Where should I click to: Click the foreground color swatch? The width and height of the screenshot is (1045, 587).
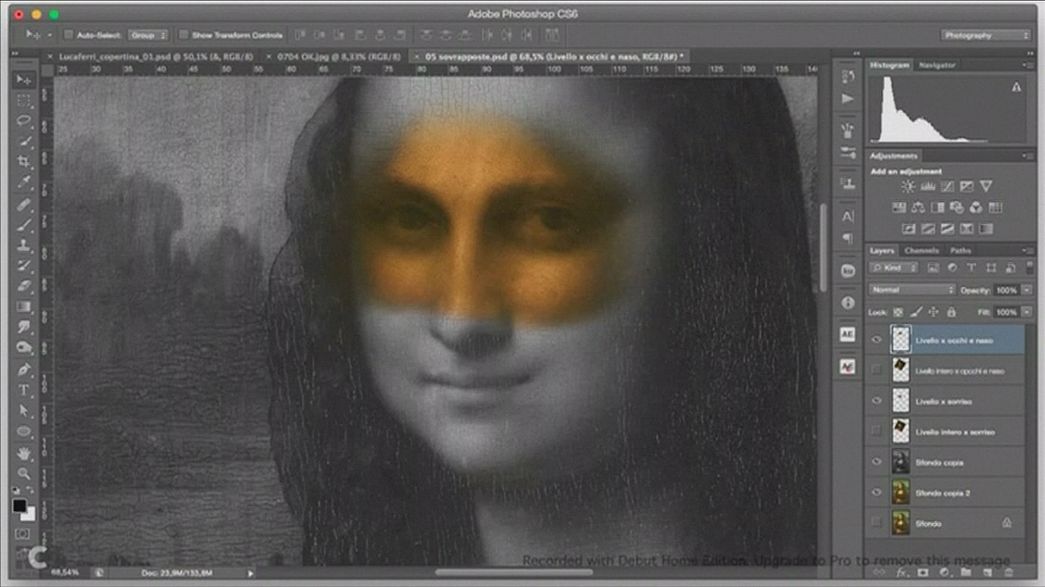(x=19, y=506)
